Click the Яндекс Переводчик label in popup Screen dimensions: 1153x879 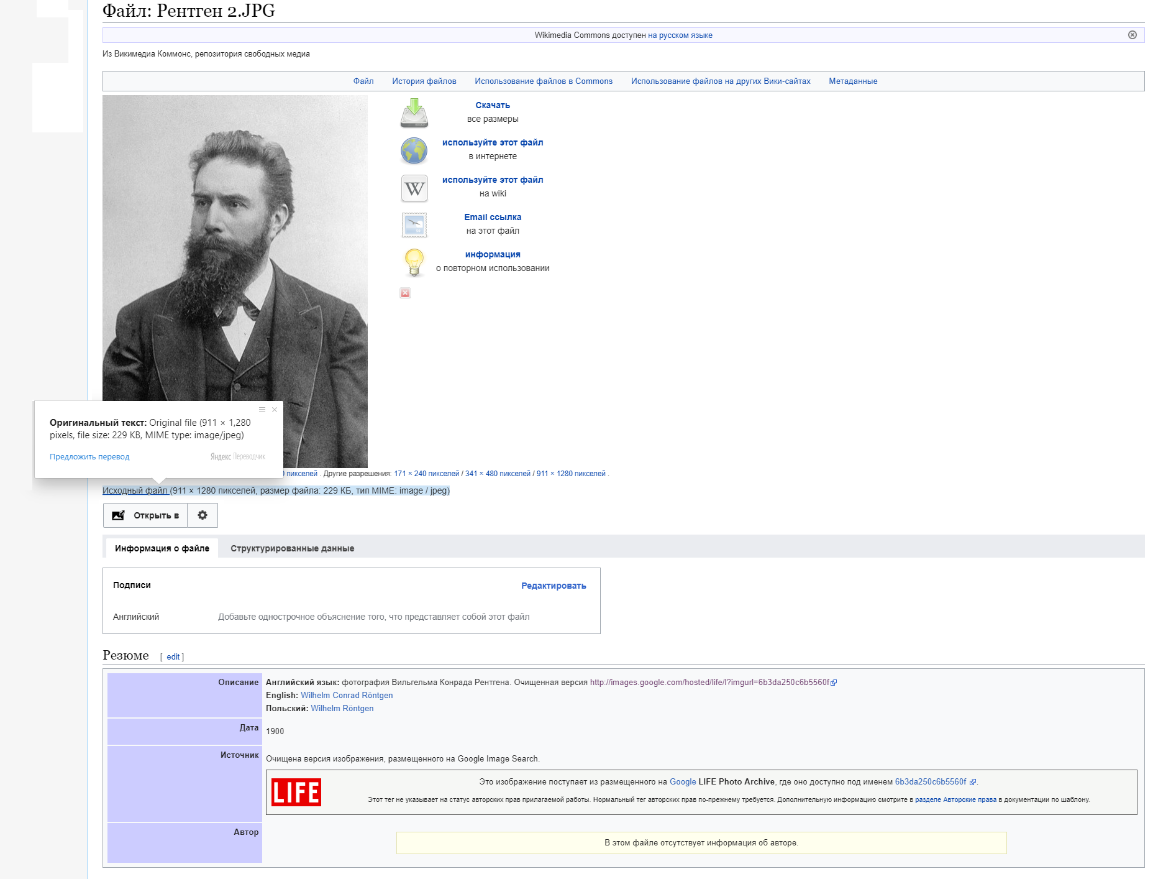tap(237, 457)
